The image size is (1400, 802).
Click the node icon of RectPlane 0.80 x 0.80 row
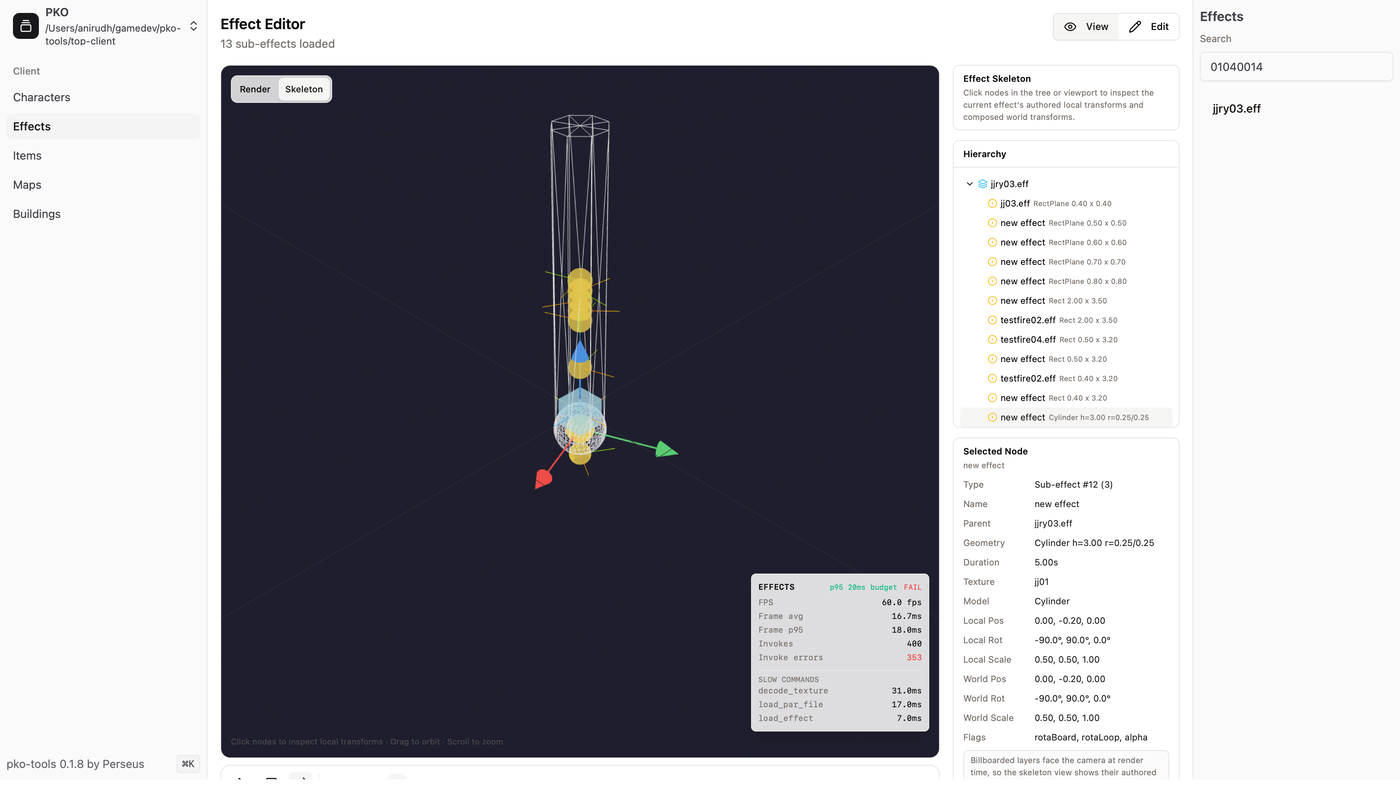point(992,281)
